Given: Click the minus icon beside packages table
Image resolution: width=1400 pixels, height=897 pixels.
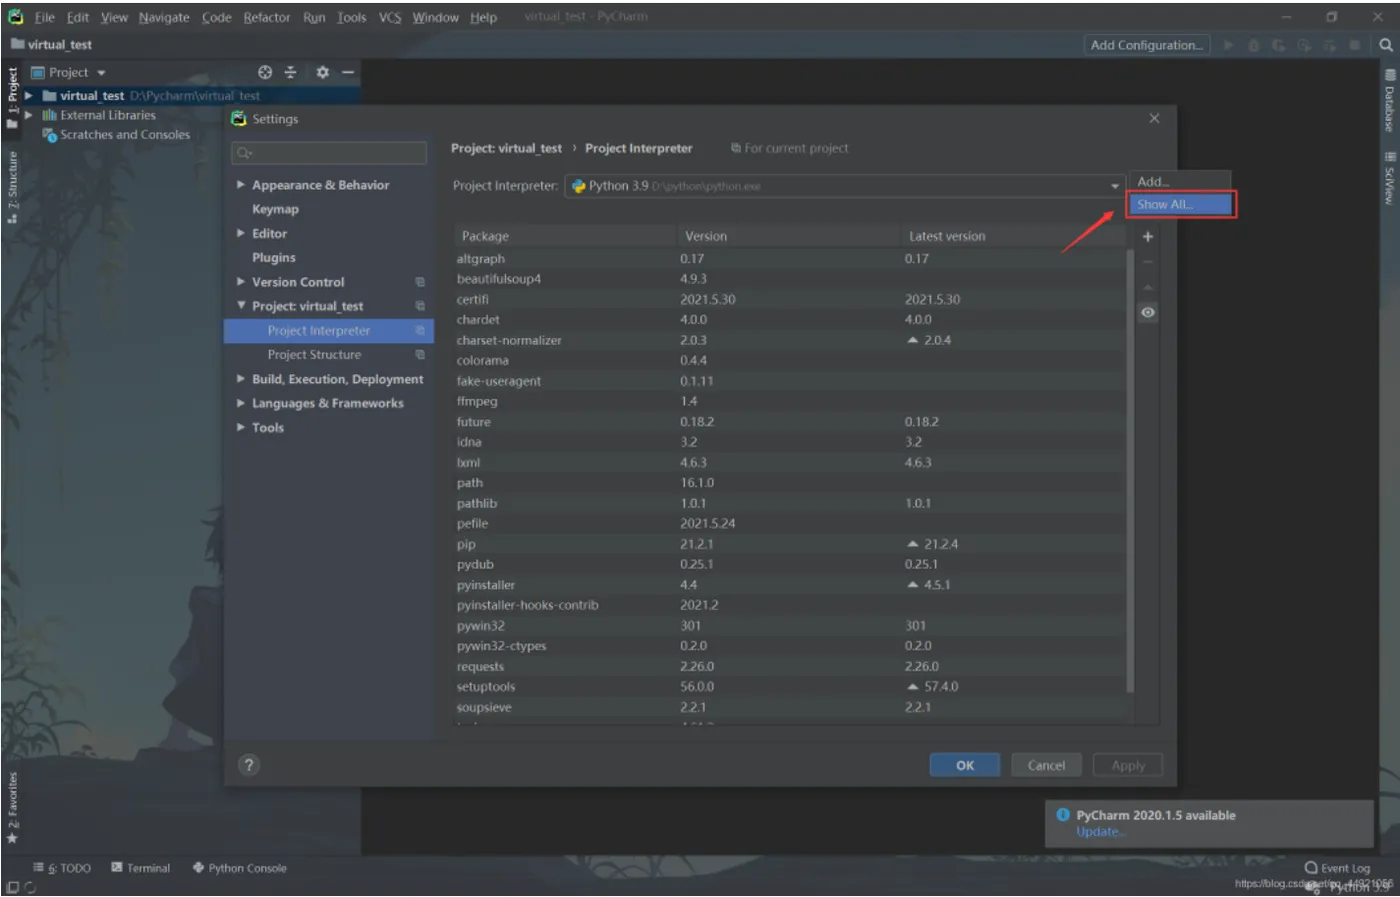Looking at the screenshot, I should pos(1148,262).
